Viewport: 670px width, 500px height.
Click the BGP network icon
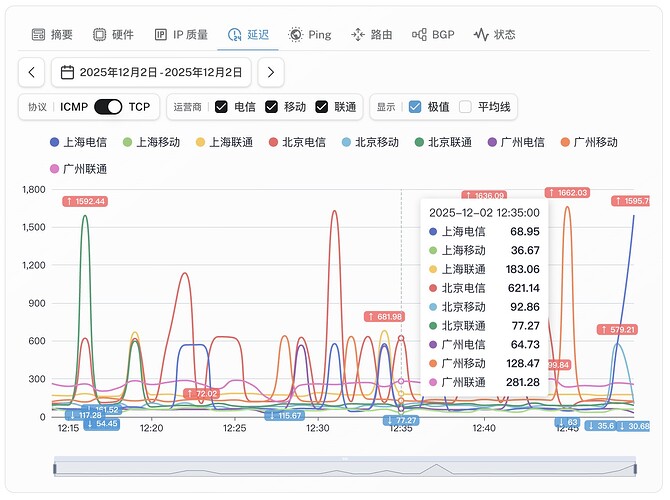click(419, 35)
